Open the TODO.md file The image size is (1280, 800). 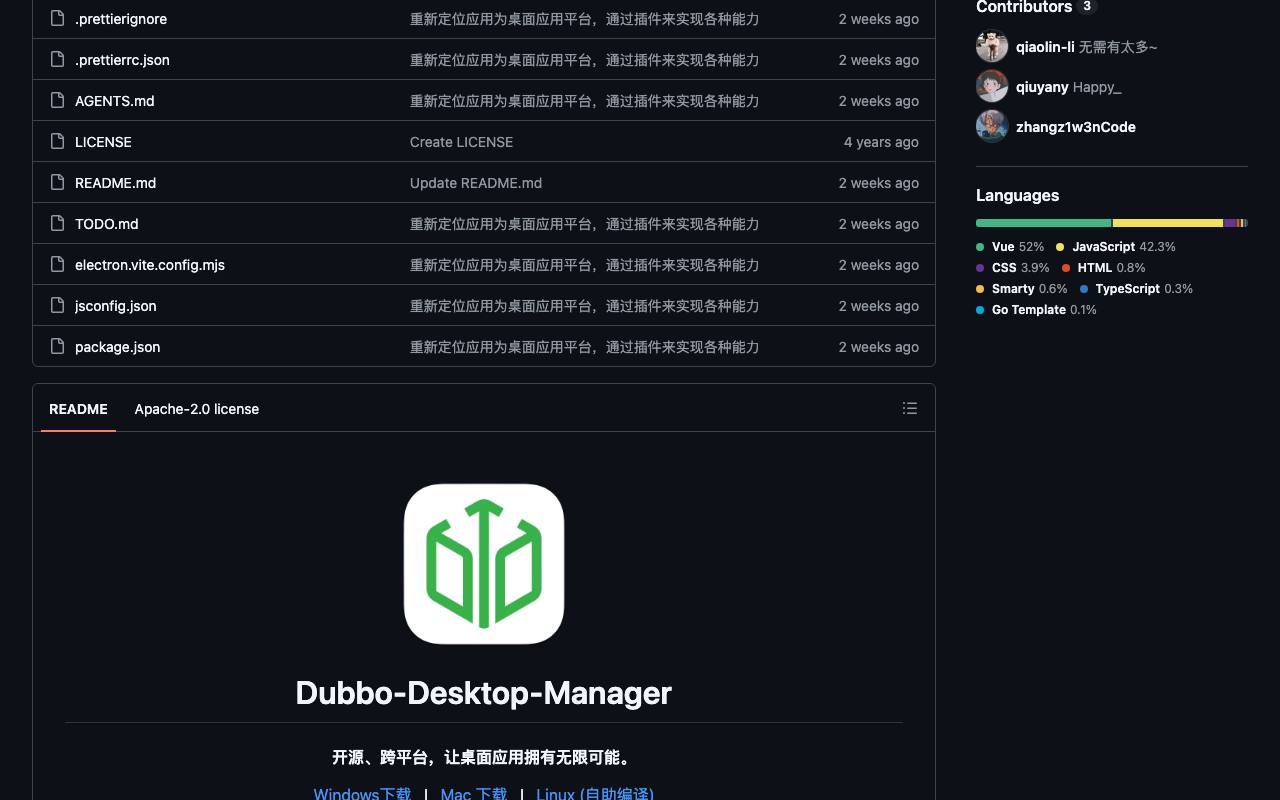pos(107,224)
